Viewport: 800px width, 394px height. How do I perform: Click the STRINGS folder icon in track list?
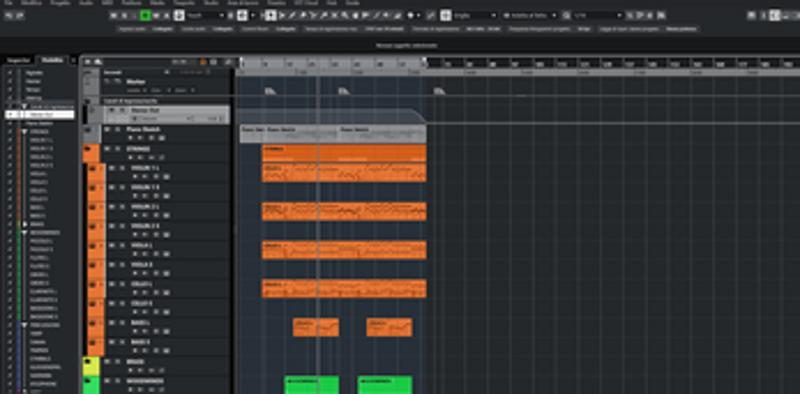88,150
